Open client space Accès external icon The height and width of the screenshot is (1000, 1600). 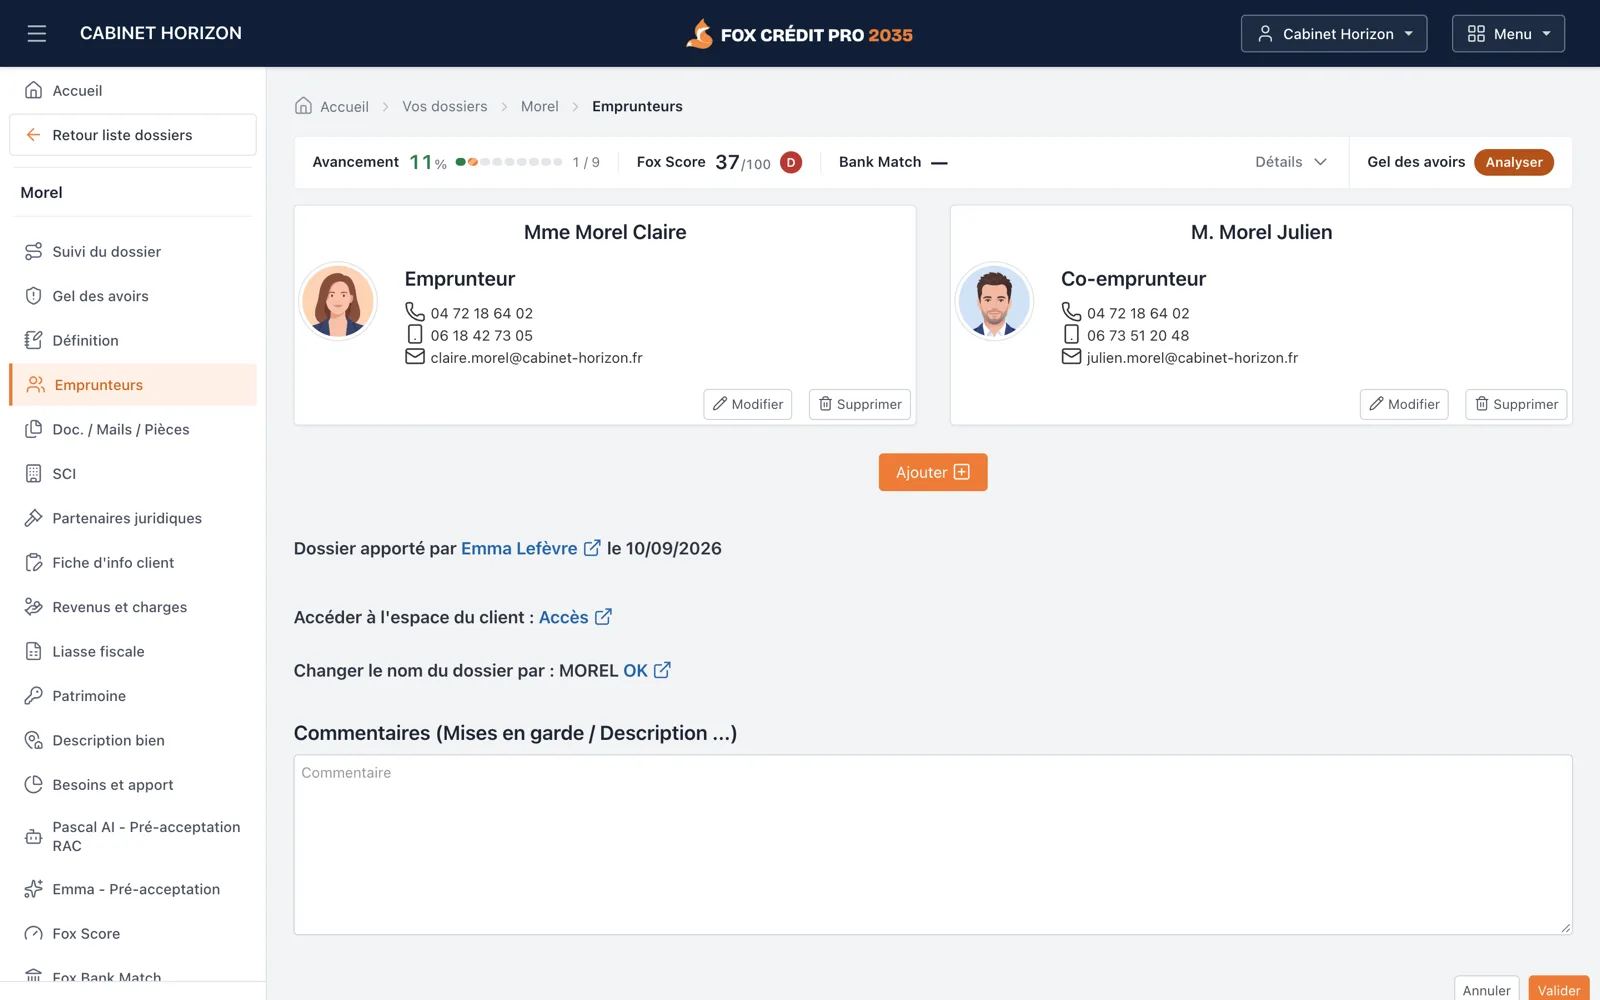click(x=603, y=617)
